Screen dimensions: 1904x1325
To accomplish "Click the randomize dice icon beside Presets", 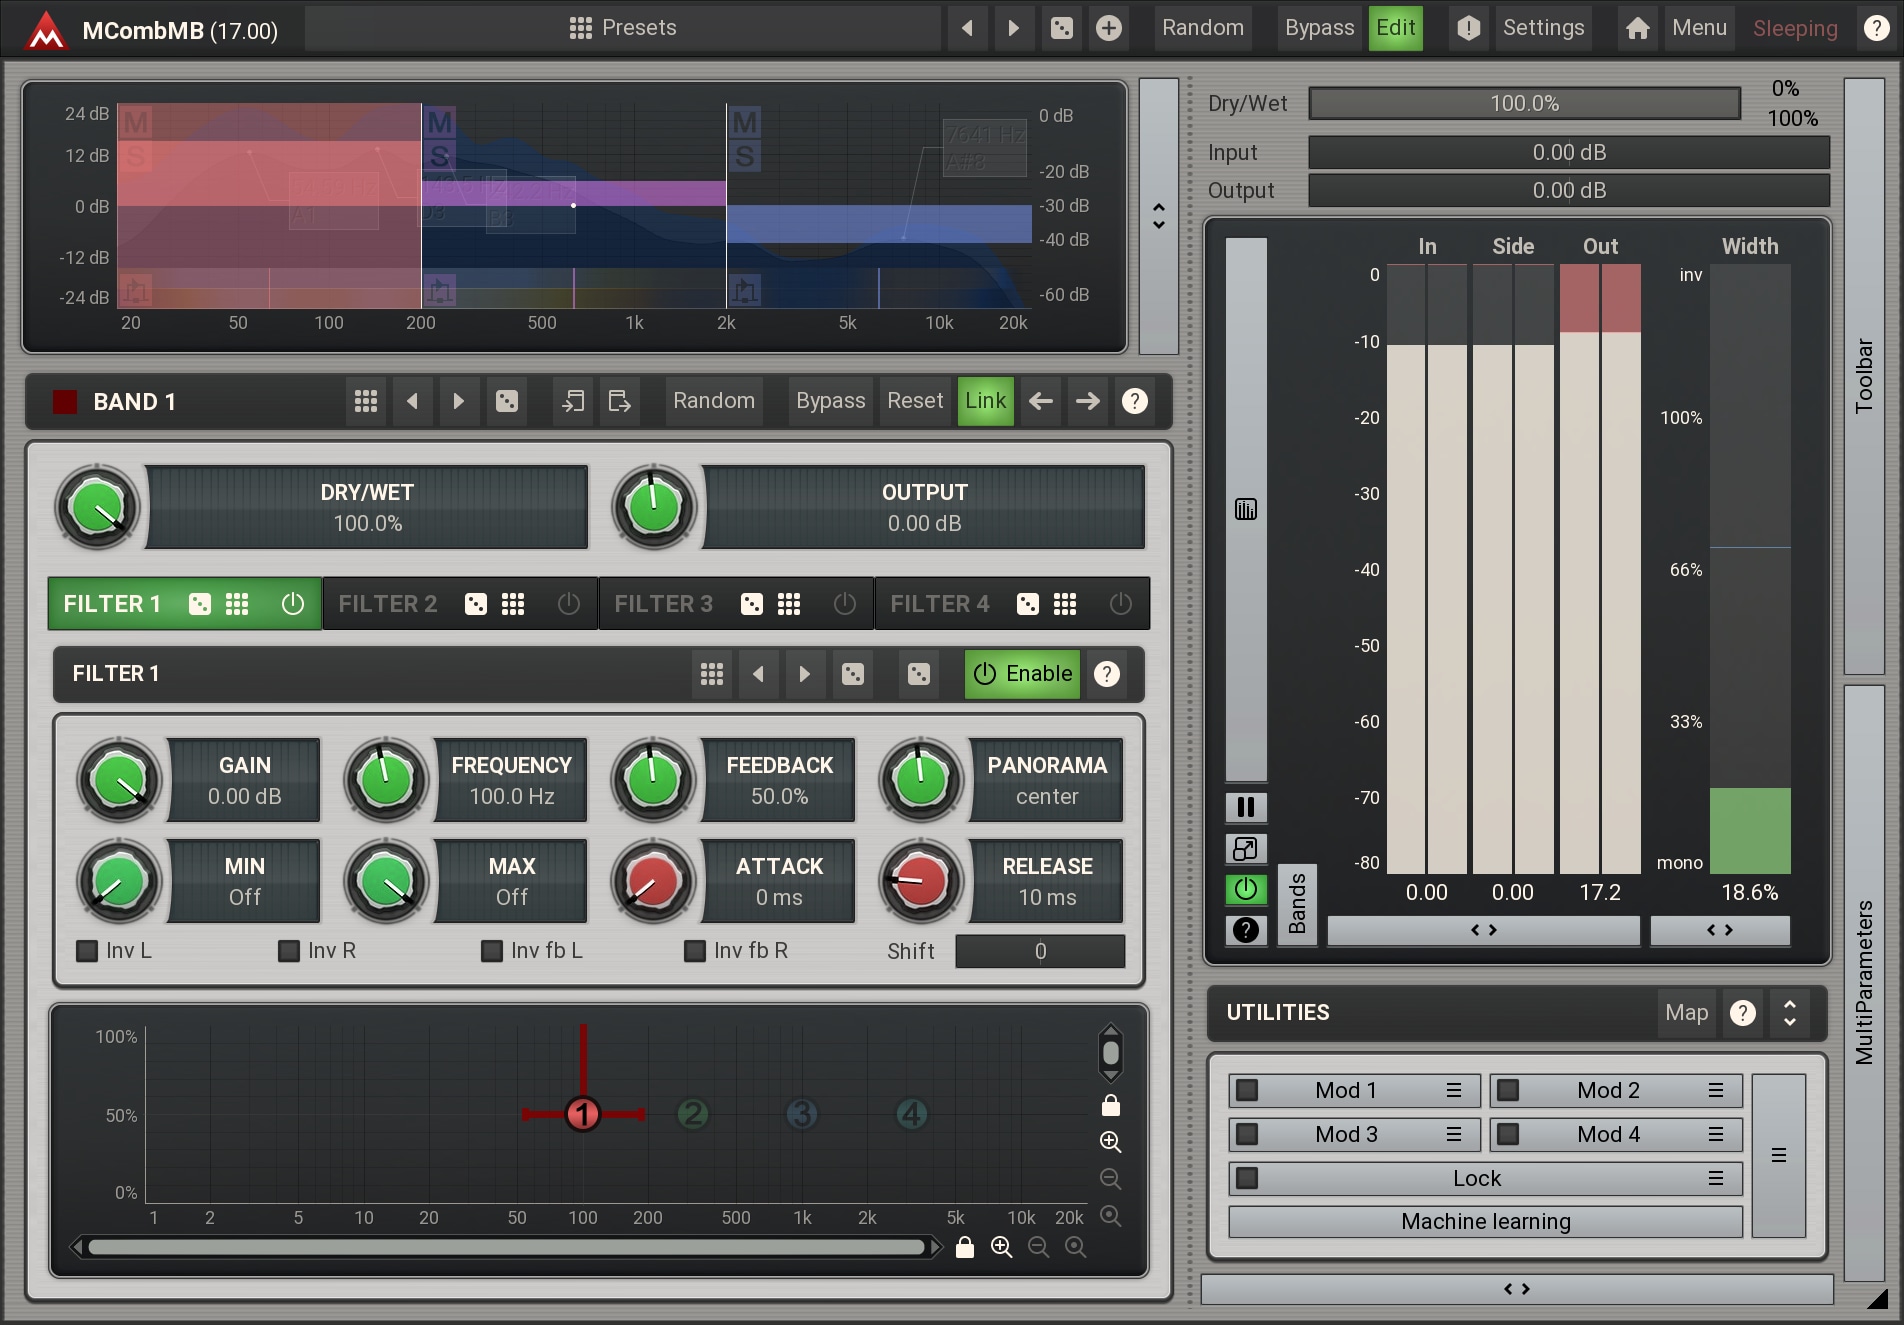I will pos(1062,28).
